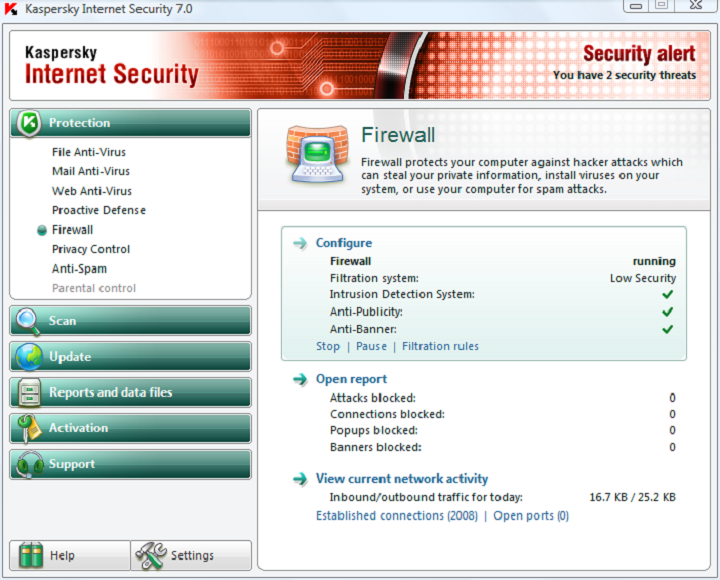The height and width of the screenshot is (580, 720).
Task: Click the Protection shield icon
Action: click(x=29, y=123)
